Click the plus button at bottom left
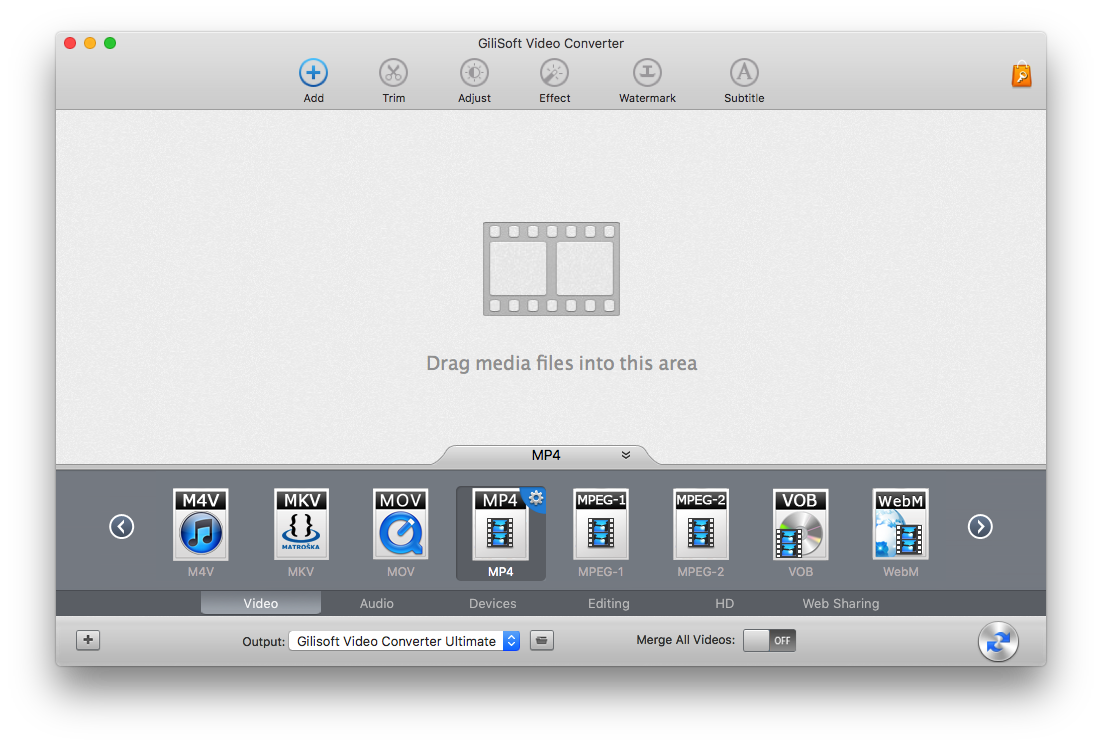 point(88,640)
